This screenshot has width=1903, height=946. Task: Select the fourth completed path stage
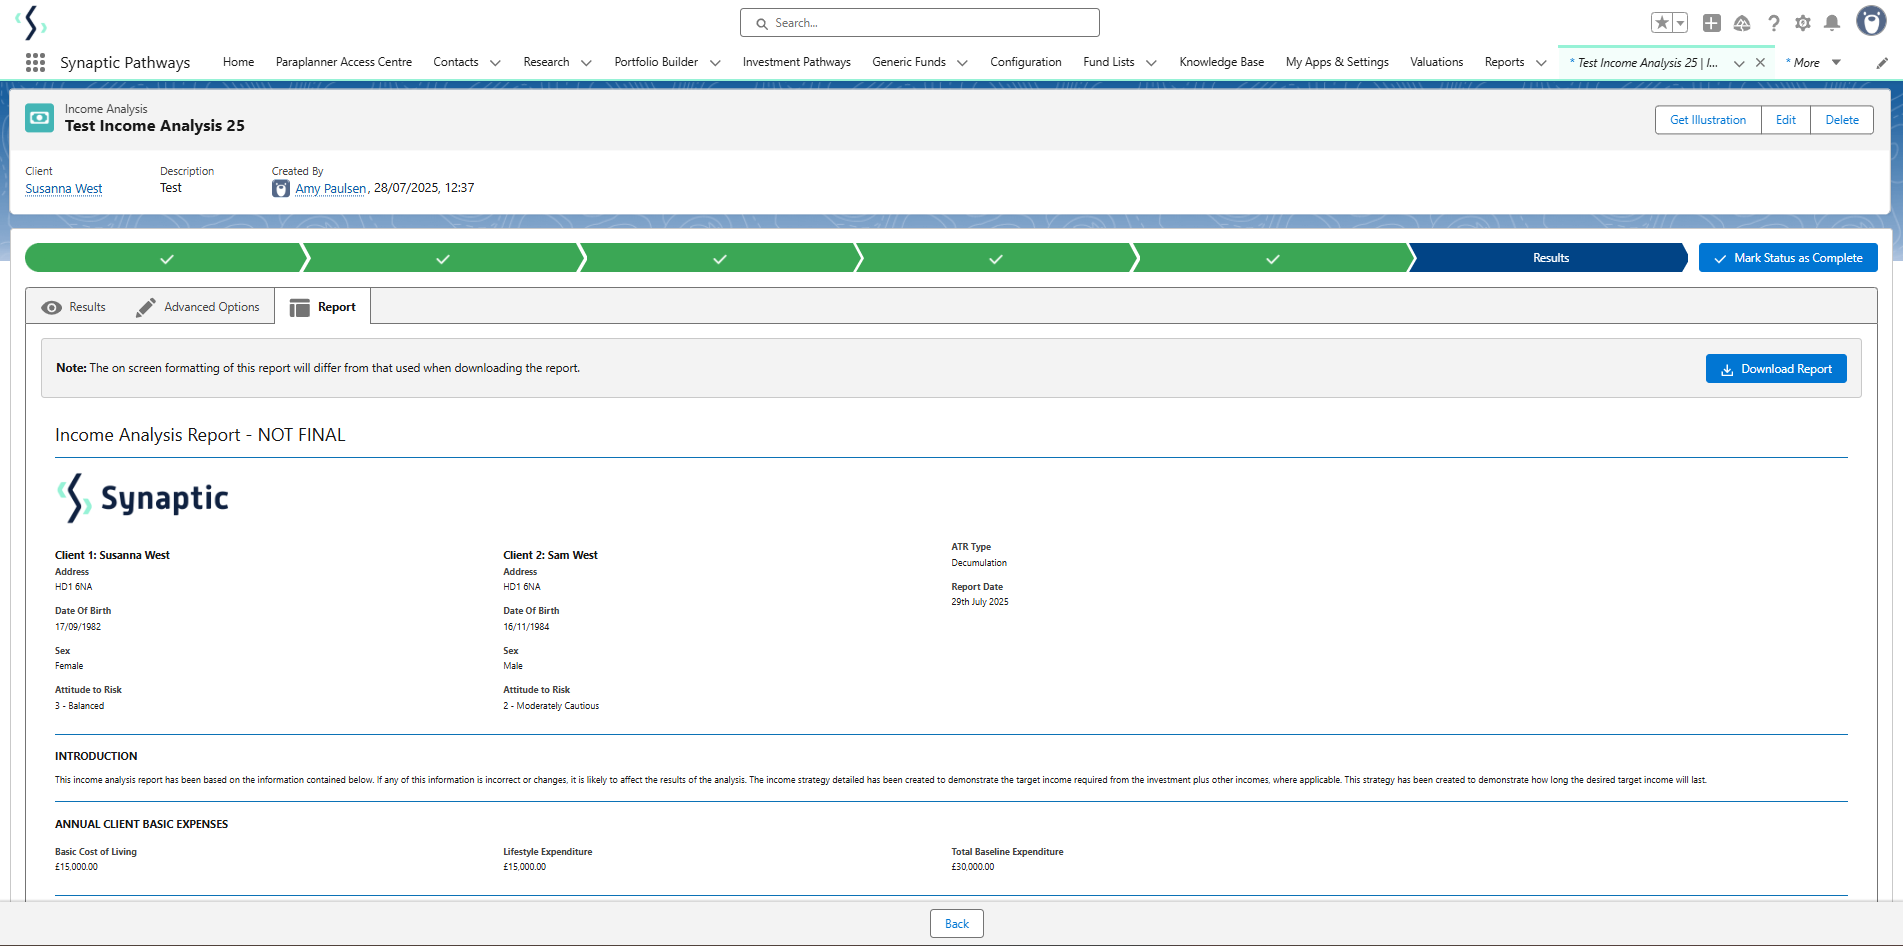(x=996, y=258)
